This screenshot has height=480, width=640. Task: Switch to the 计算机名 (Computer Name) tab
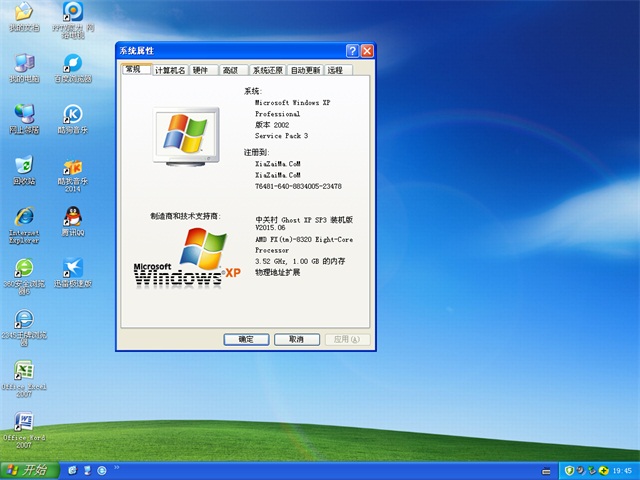pos(170,70)
